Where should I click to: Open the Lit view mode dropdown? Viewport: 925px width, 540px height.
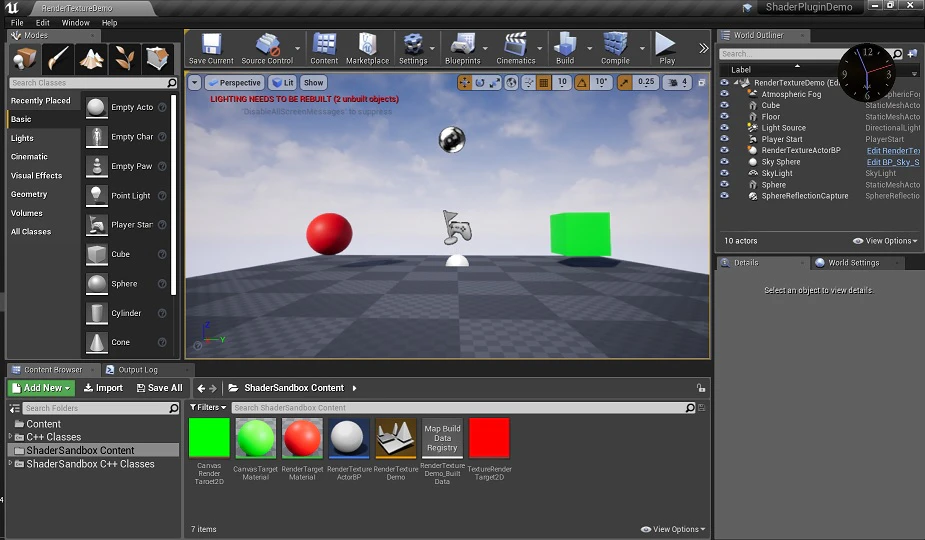point(283,83)
